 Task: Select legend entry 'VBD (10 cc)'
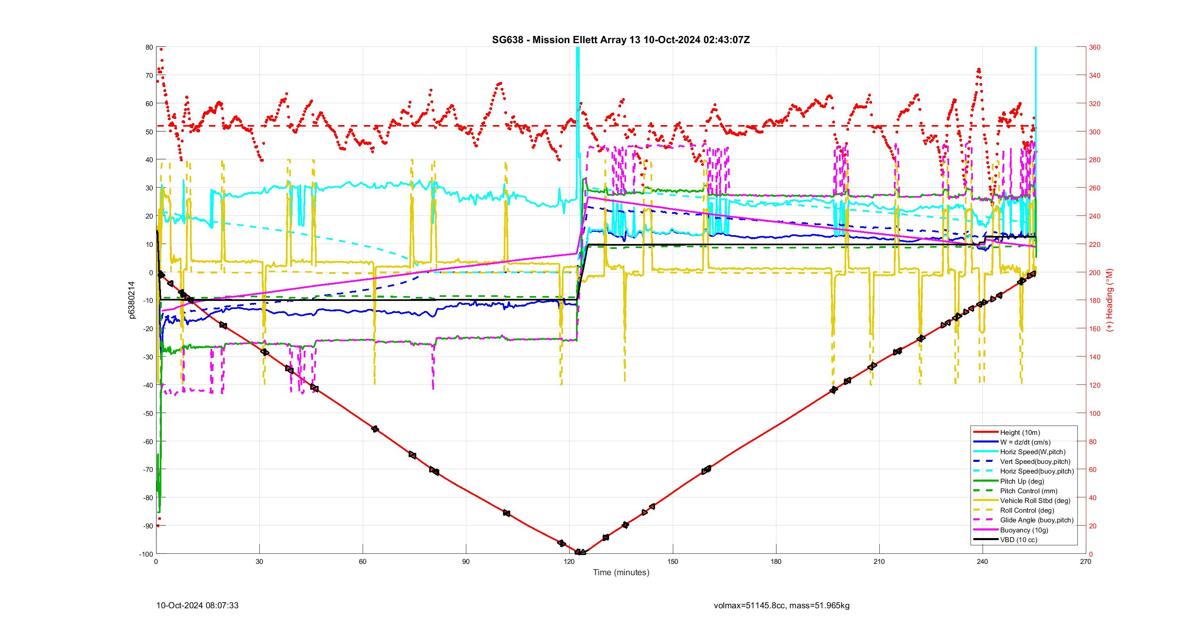(1019, 539)
